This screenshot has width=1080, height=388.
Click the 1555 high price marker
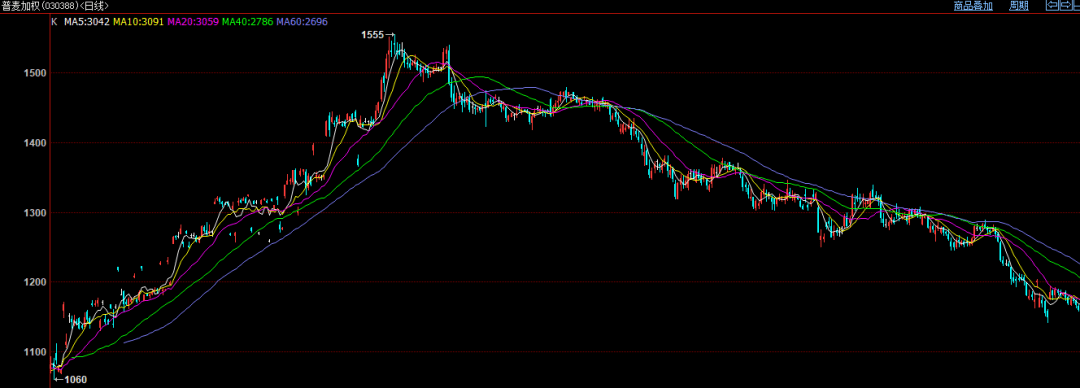pyautogui.click(x=373, y=34)
